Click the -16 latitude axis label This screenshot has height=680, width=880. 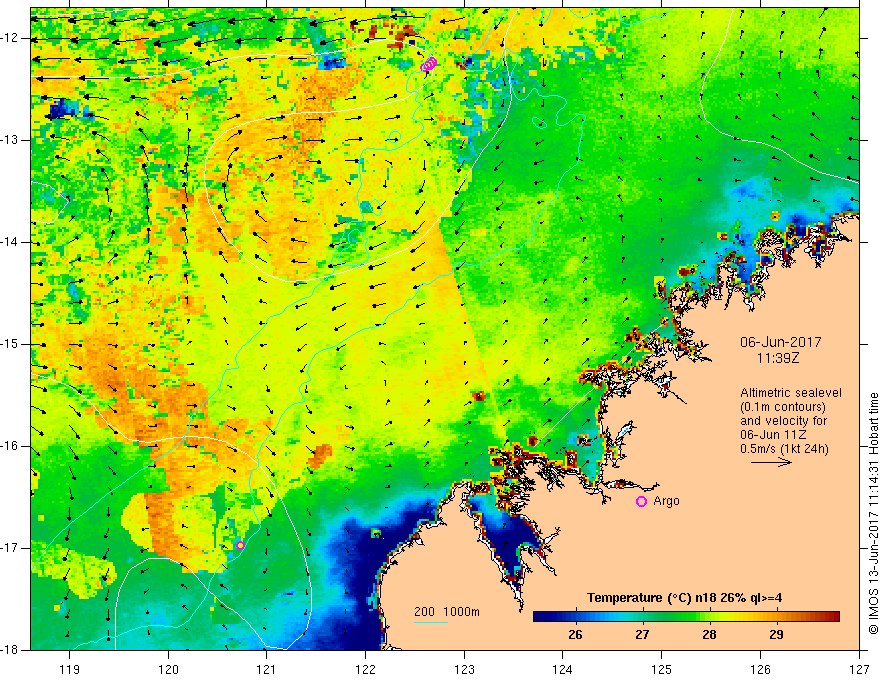pos(10,446)
